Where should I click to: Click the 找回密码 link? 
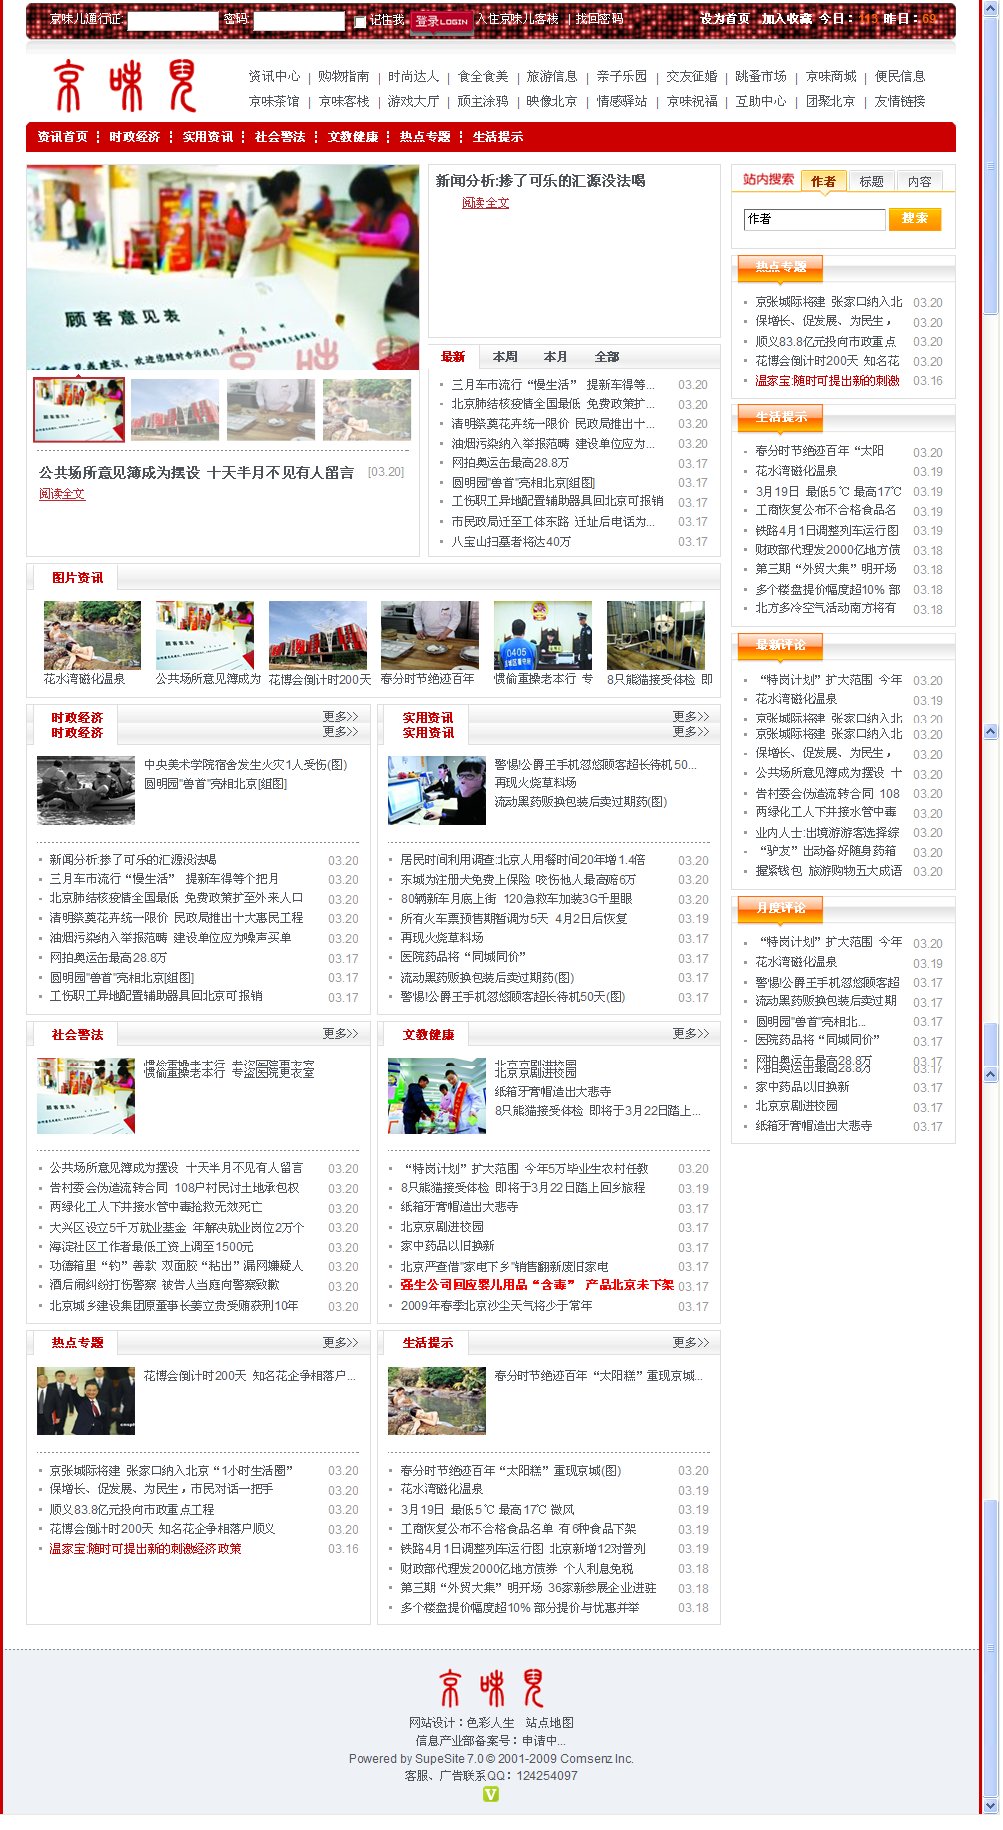tap(599, 19)
